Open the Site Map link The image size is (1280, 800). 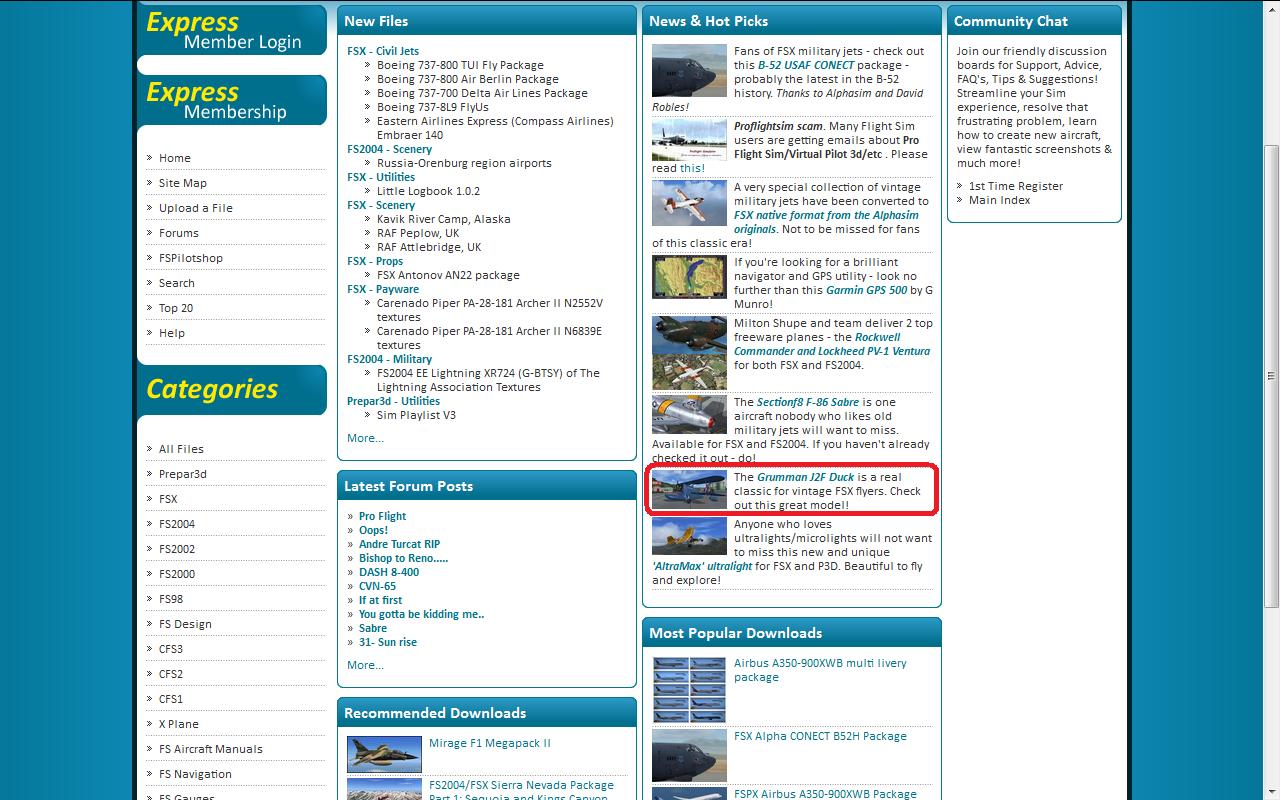click(183, 183)
